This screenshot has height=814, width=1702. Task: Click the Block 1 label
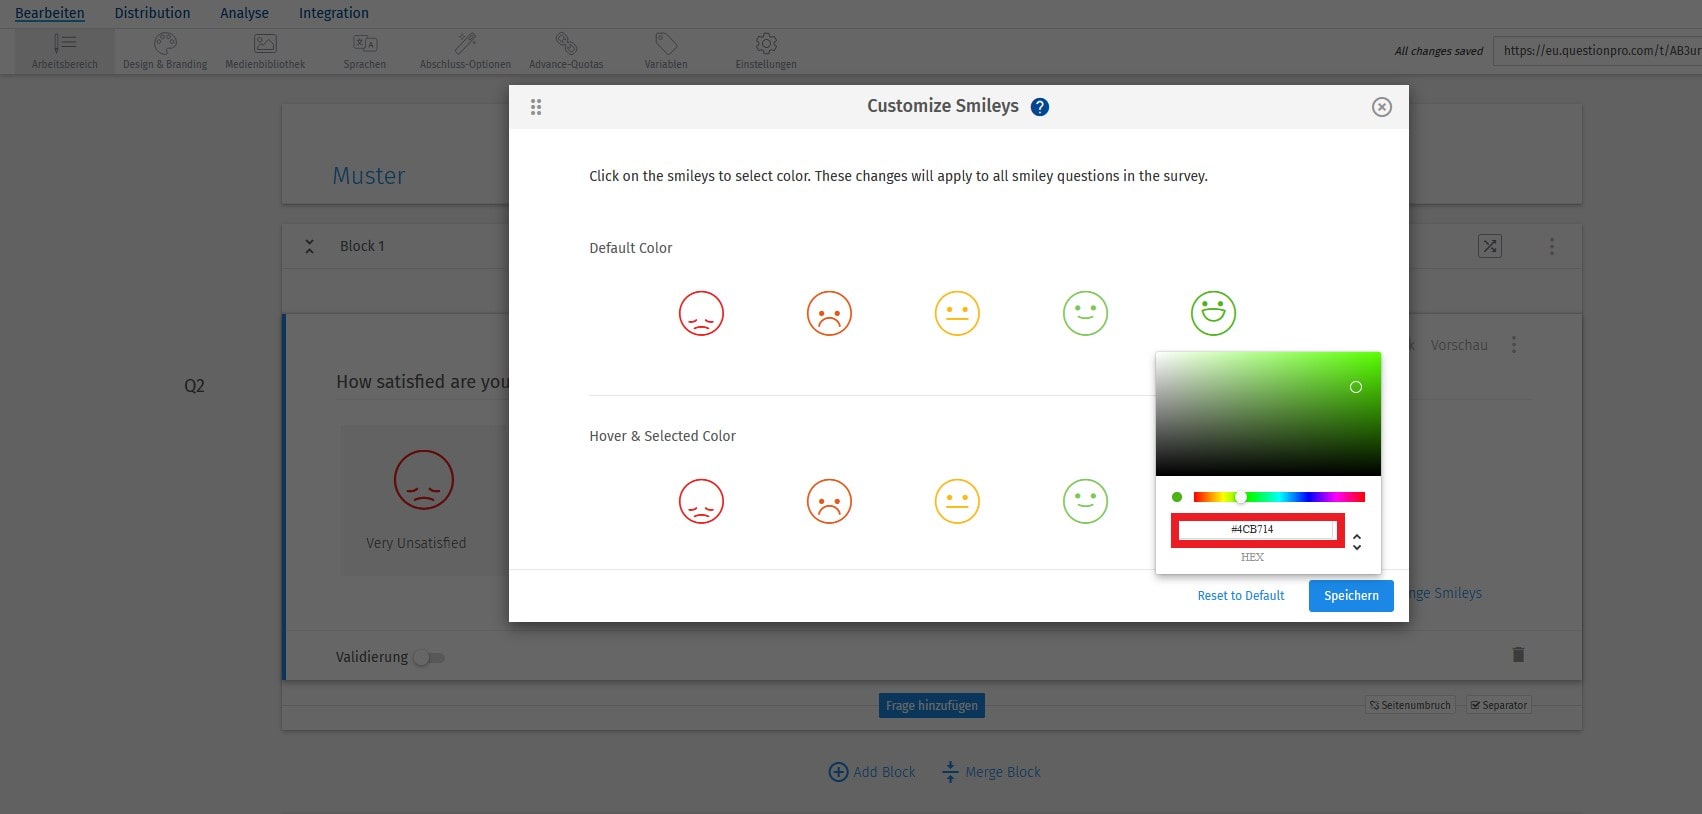tap(362, 246)
